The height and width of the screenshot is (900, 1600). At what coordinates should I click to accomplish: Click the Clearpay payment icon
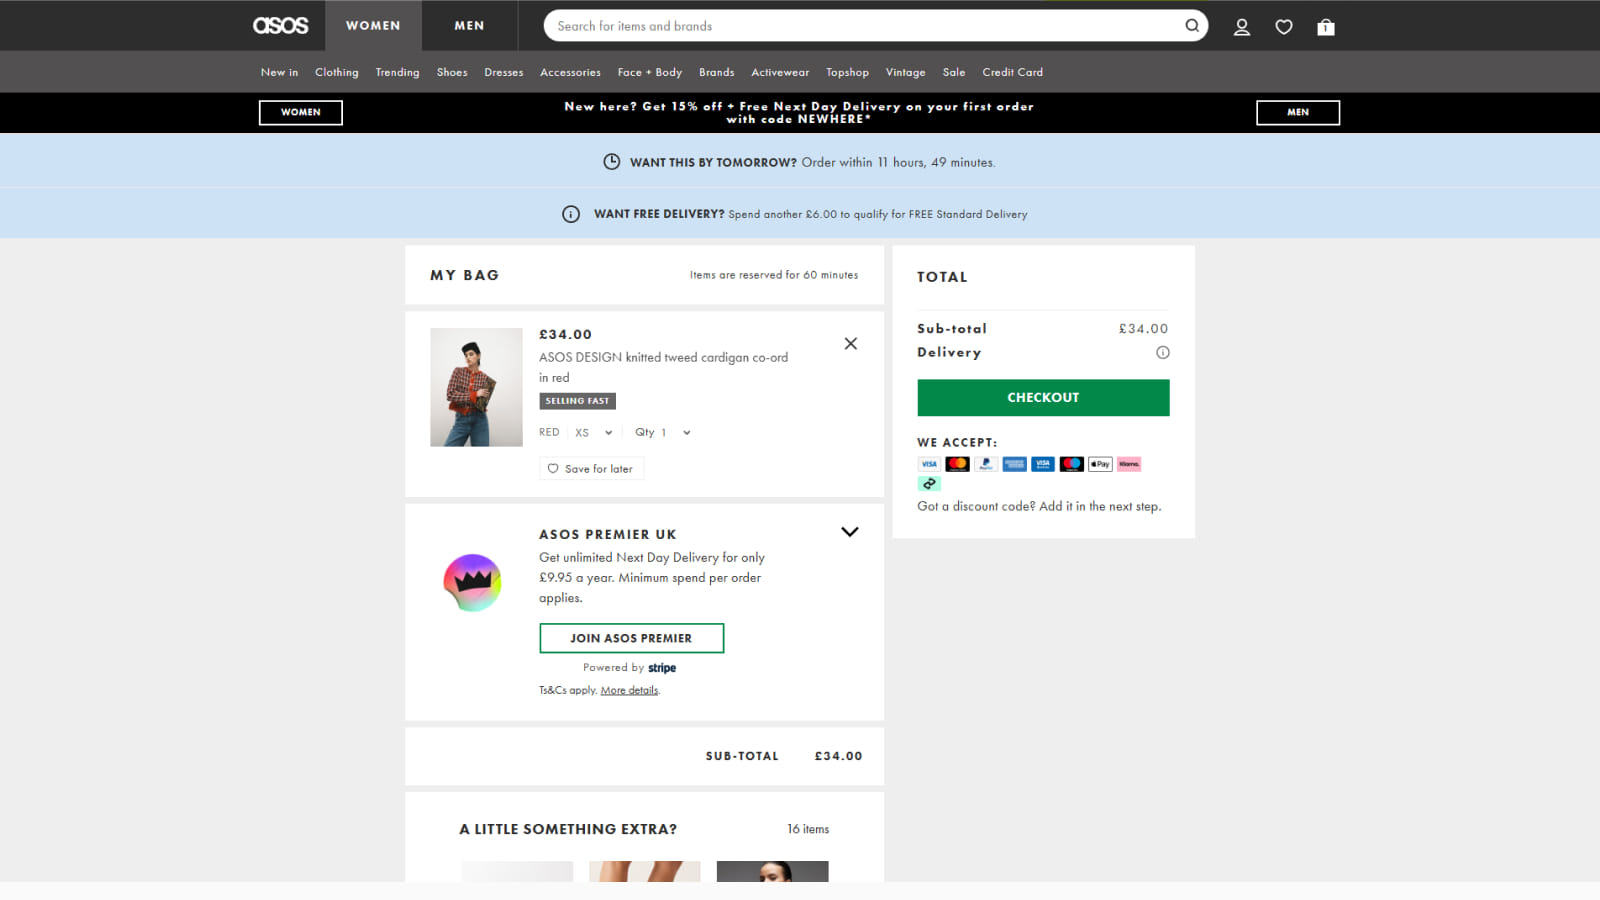click(x=929, y=483)
